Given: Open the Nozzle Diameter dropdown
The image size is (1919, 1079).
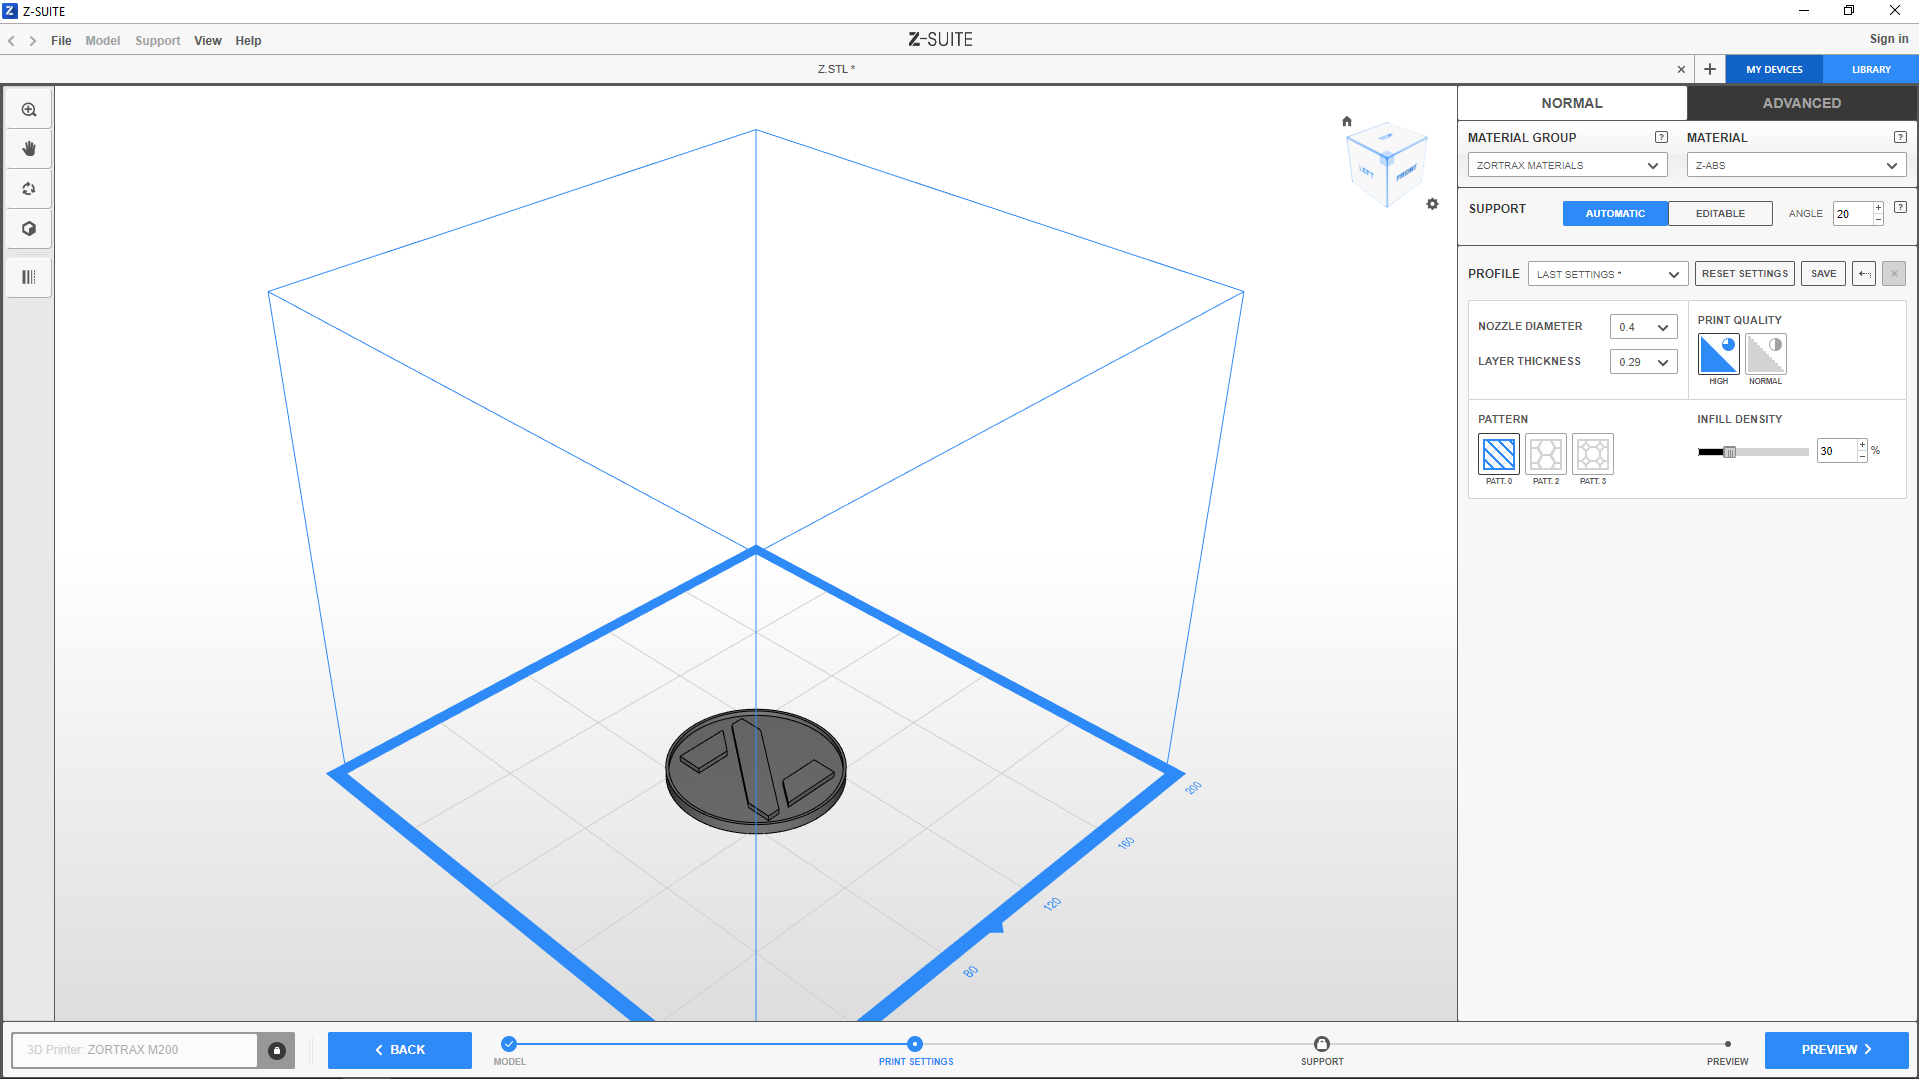Looking at the screenshot, I should (x=1643, y=327).
